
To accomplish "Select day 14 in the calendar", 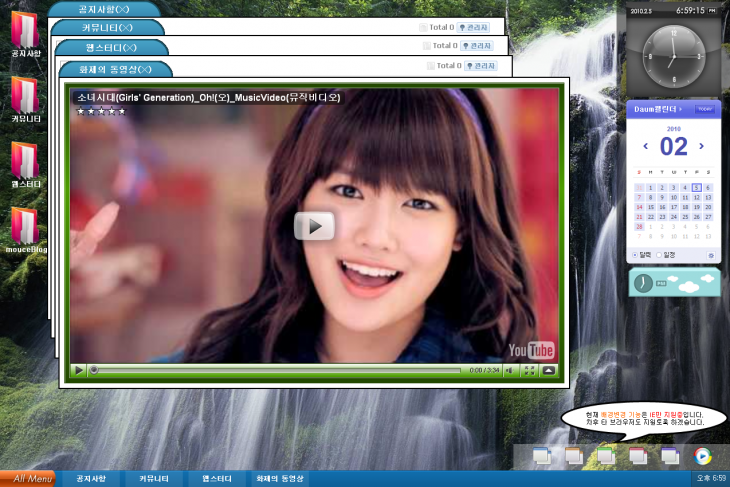I will tap(639, 207).
